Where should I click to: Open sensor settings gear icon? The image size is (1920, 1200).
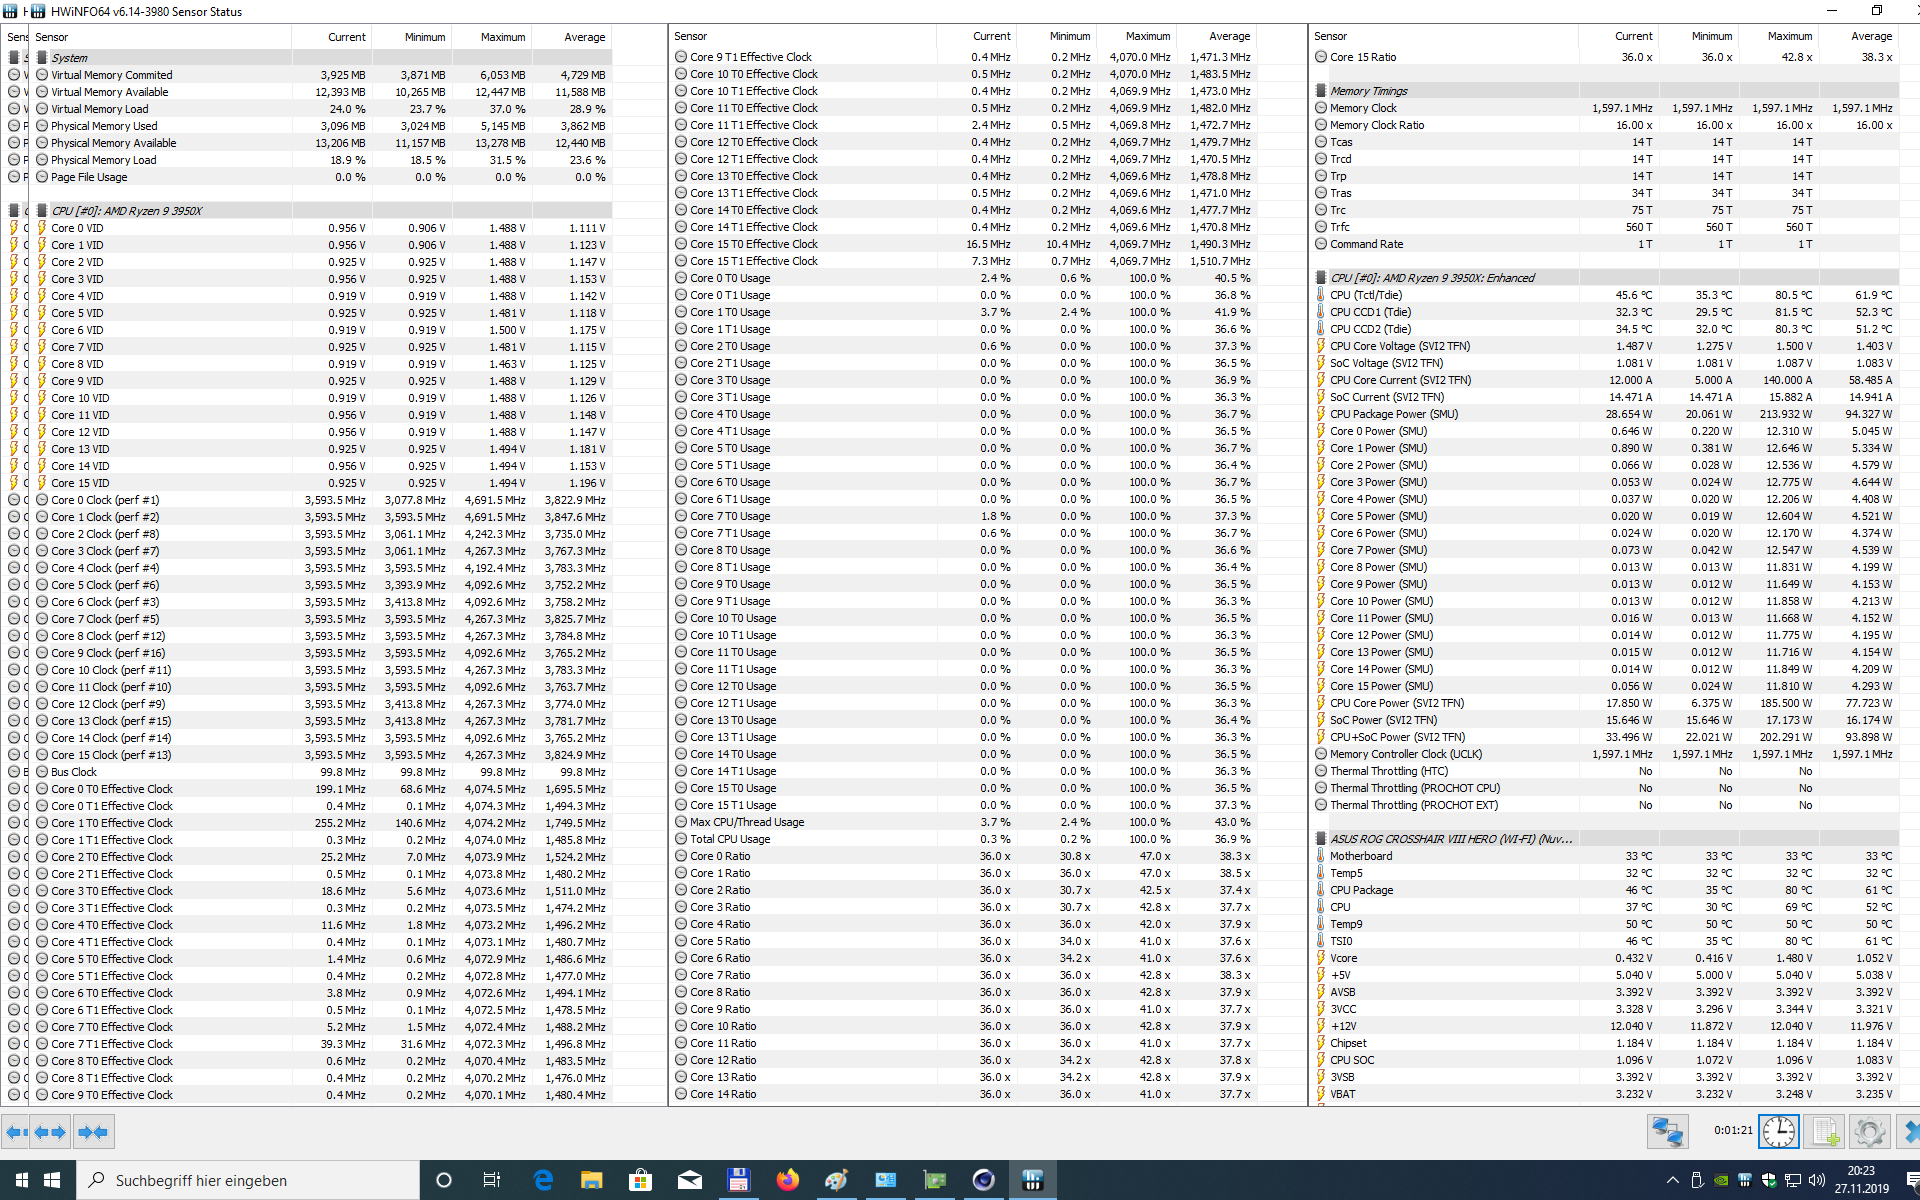pos(1868,1132)
